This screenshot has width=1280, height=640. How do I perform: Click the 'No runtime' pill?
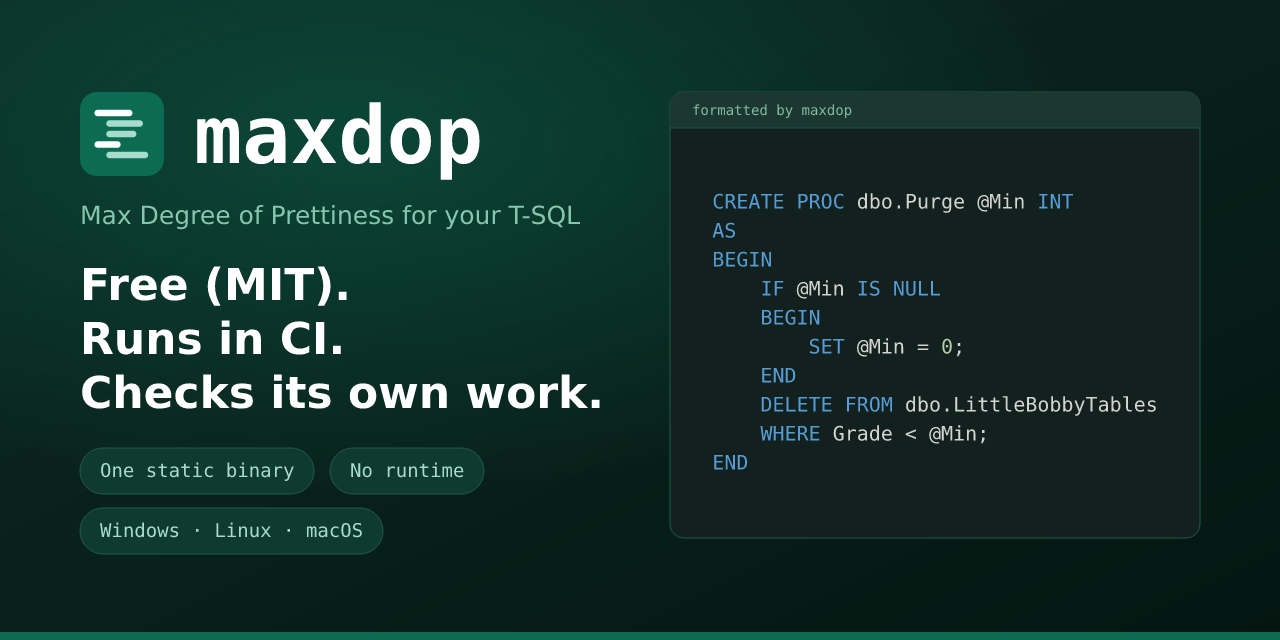tap(407, 471)
